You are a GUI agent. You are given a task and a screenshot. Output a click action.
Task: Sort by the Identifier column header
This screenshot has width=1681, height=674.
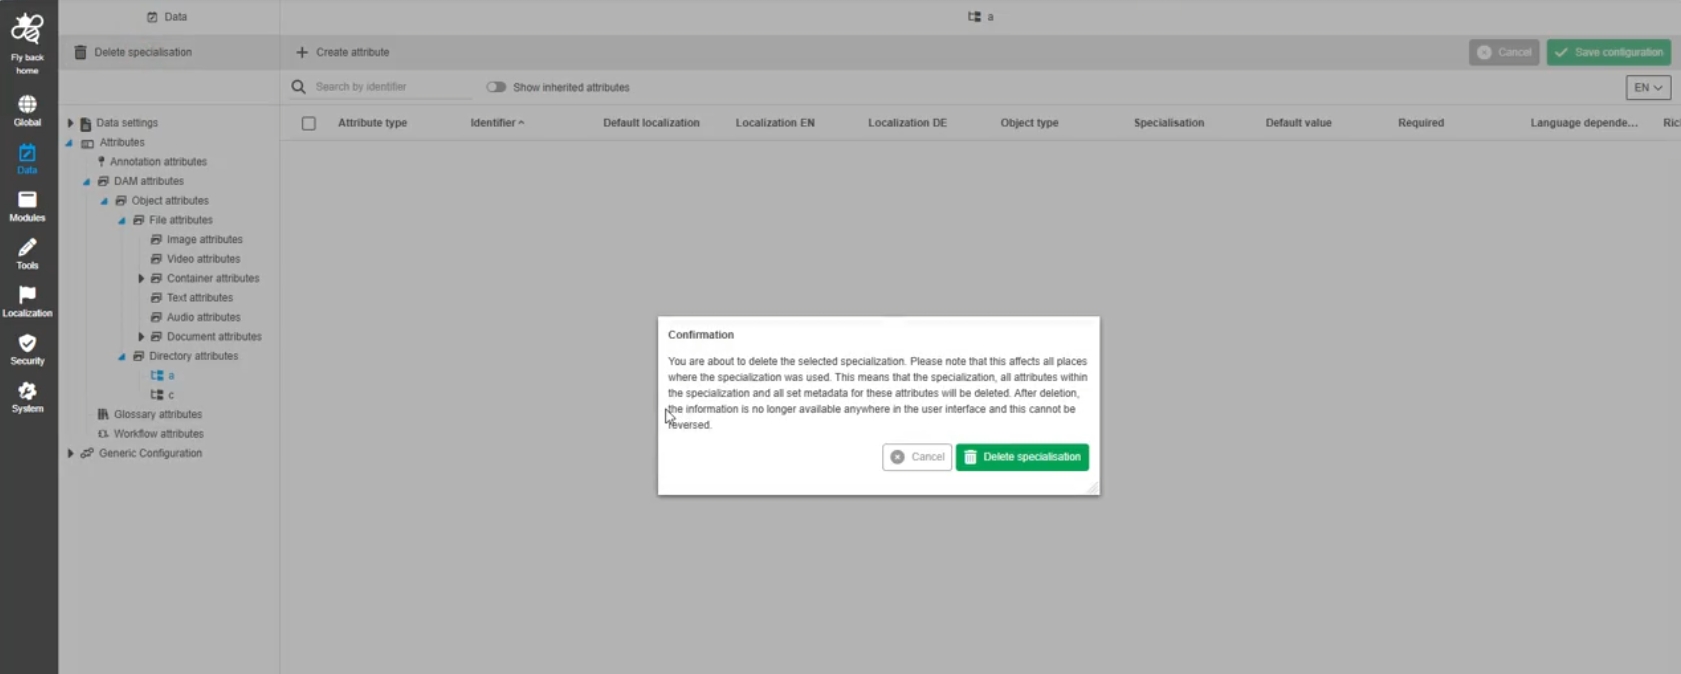point(496,123)
